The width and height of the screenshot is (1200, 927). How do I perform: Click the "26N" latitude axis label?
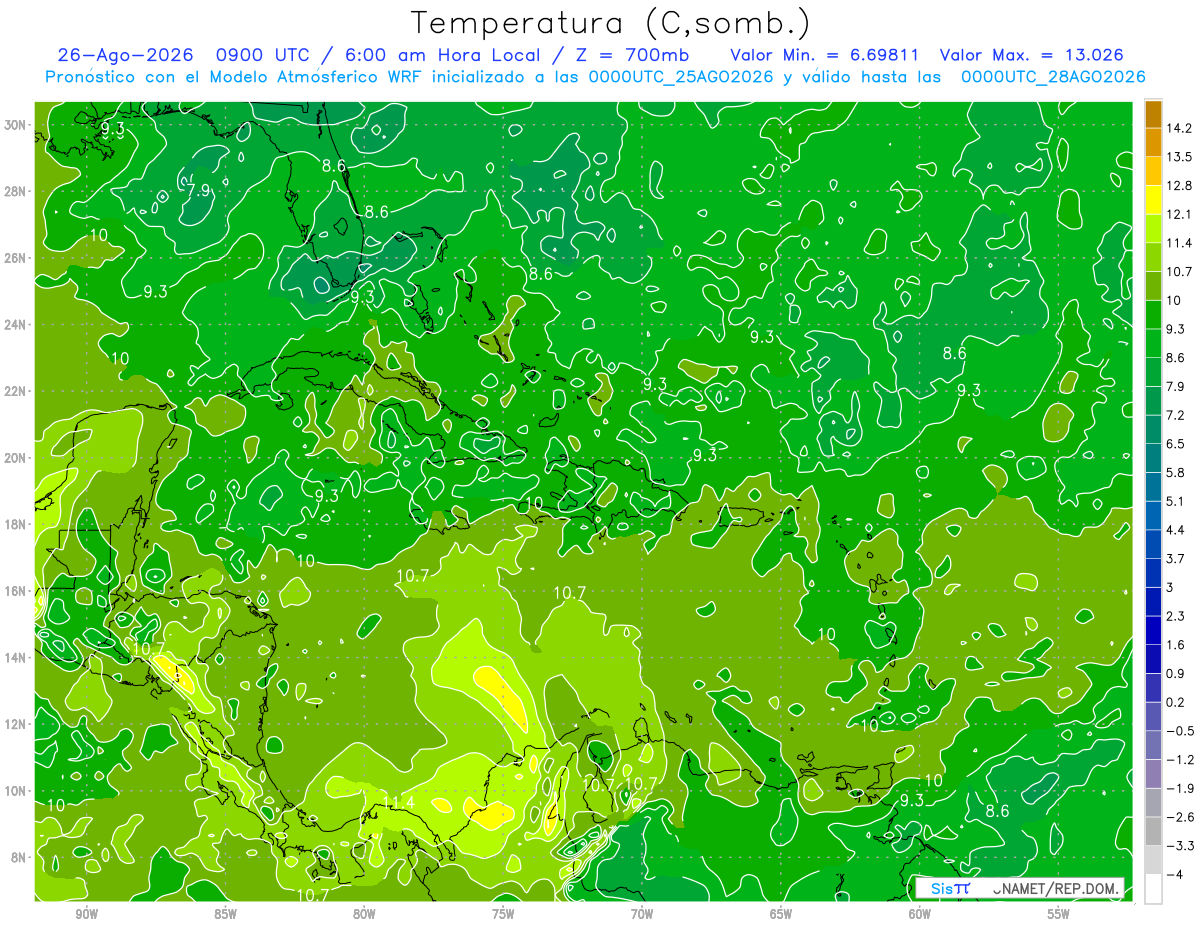point(16,258)
